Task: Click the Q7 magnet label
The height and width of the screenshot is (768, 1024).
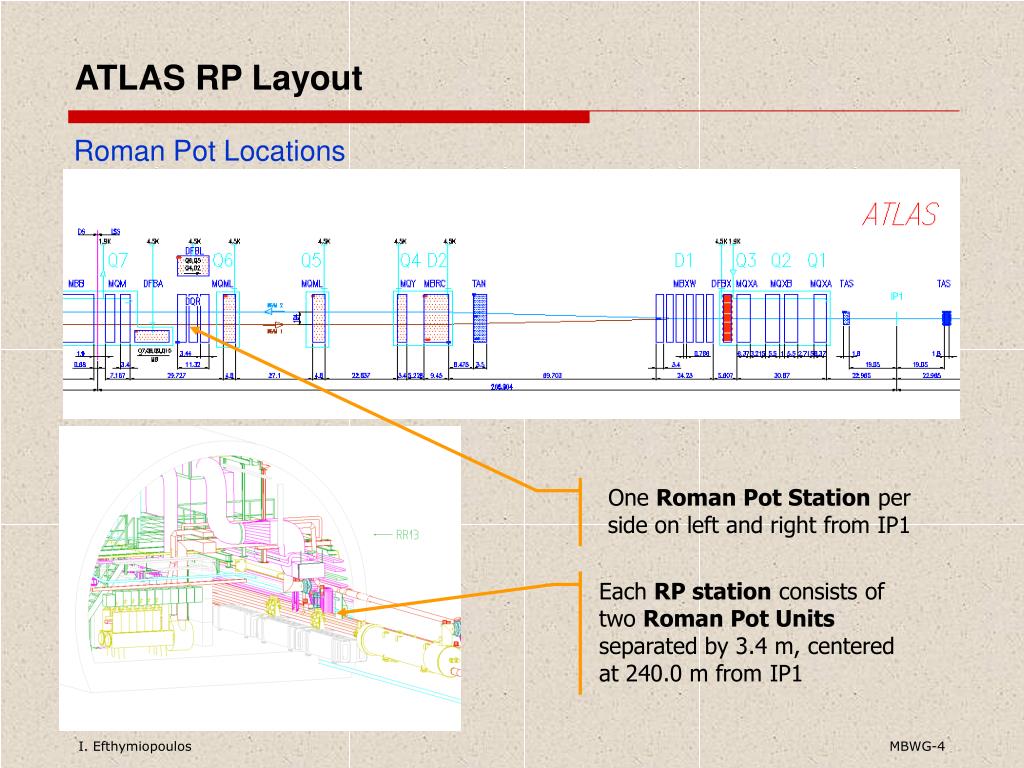Action: (x=118, y=261)
